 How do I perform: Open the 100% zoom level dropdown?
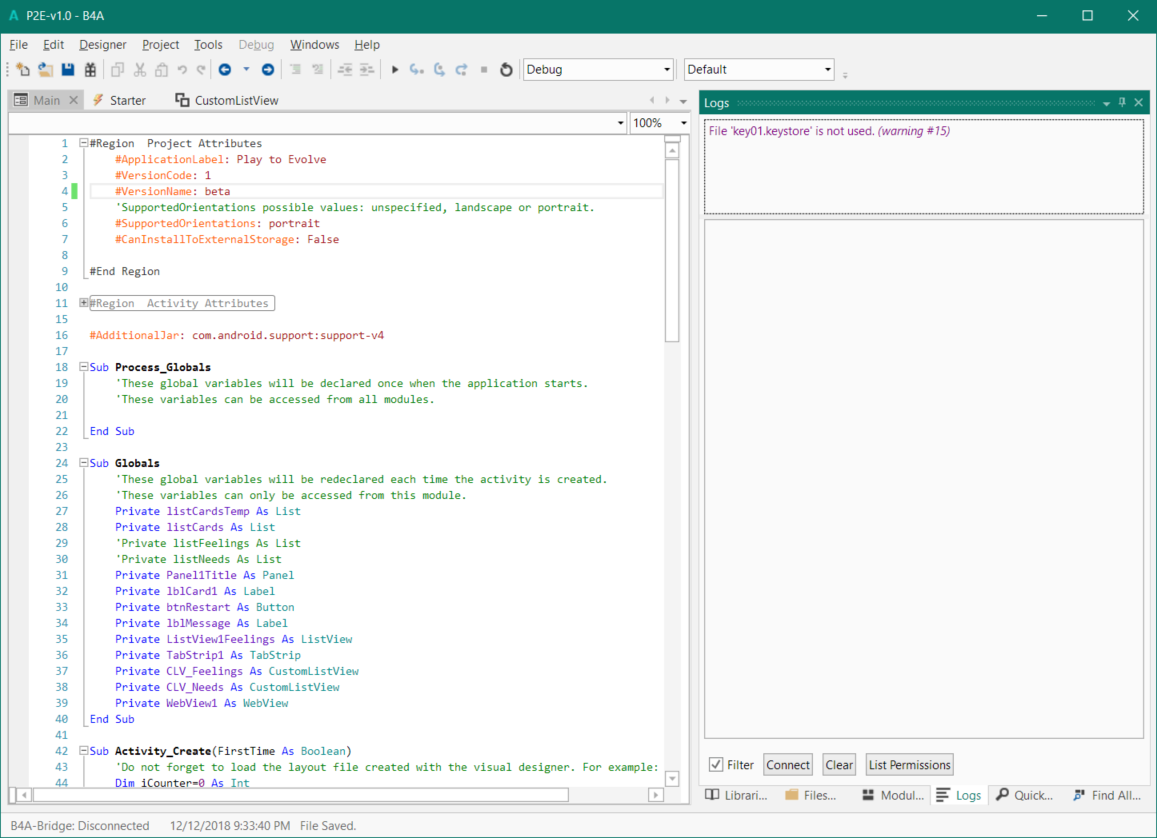tap(684, 123)
